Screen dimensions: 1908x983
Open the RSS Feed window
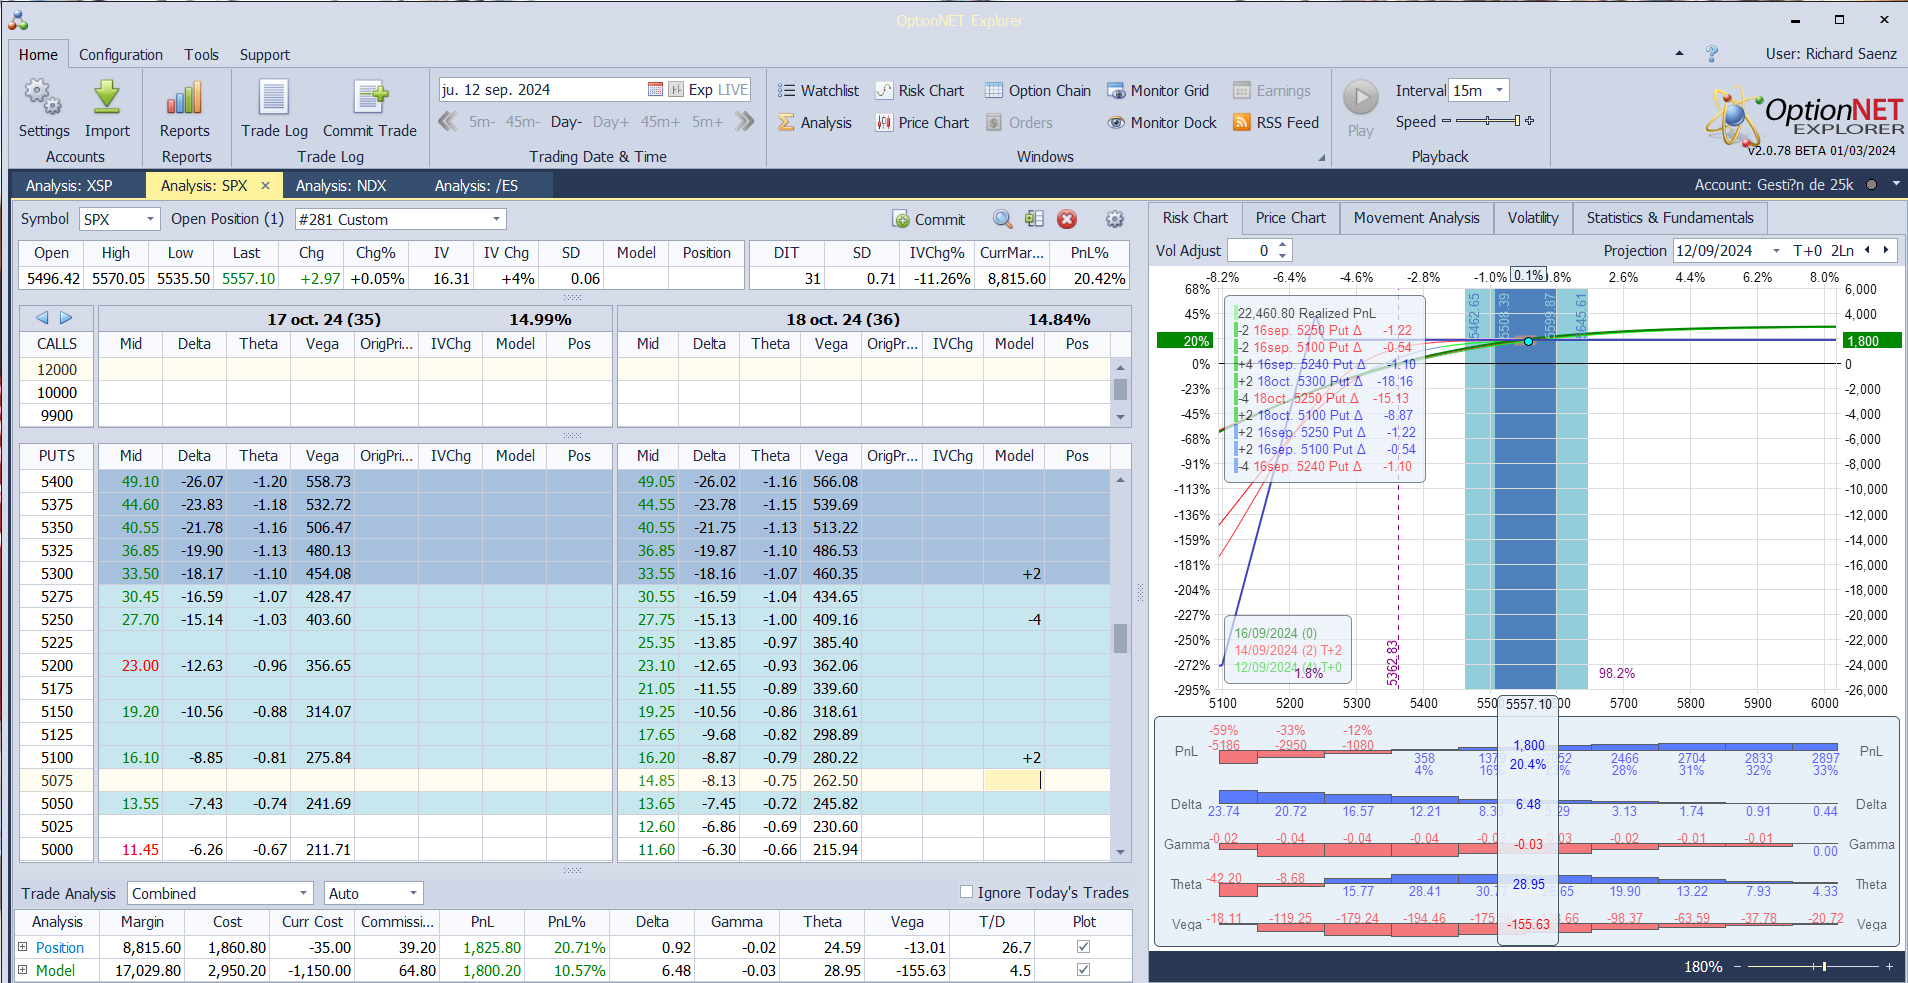tap(1276, 123)
